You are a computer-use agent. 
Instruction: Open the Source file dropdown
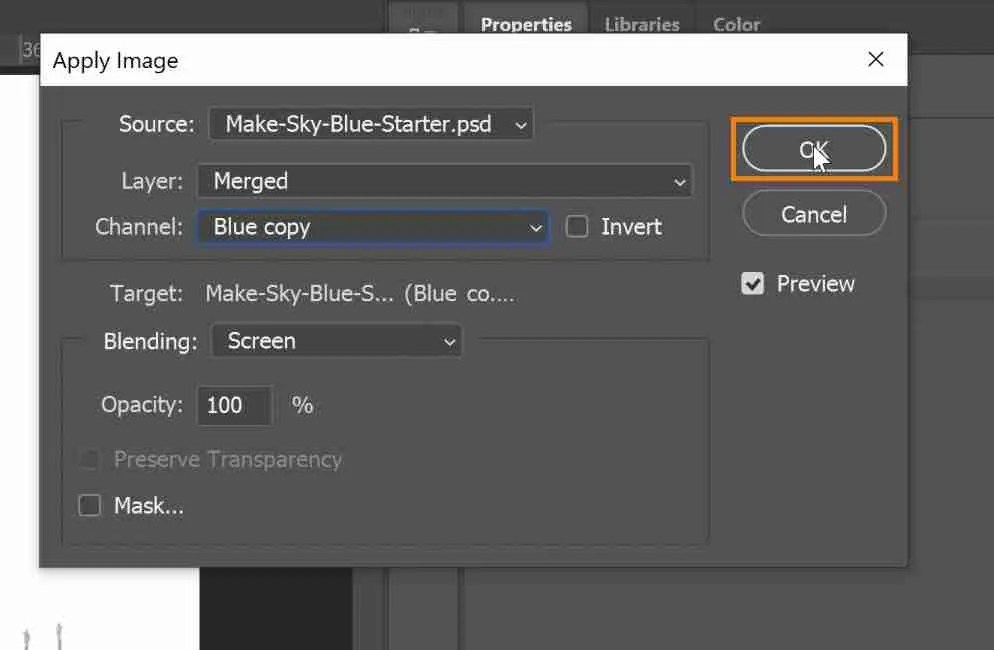(370, 124)
